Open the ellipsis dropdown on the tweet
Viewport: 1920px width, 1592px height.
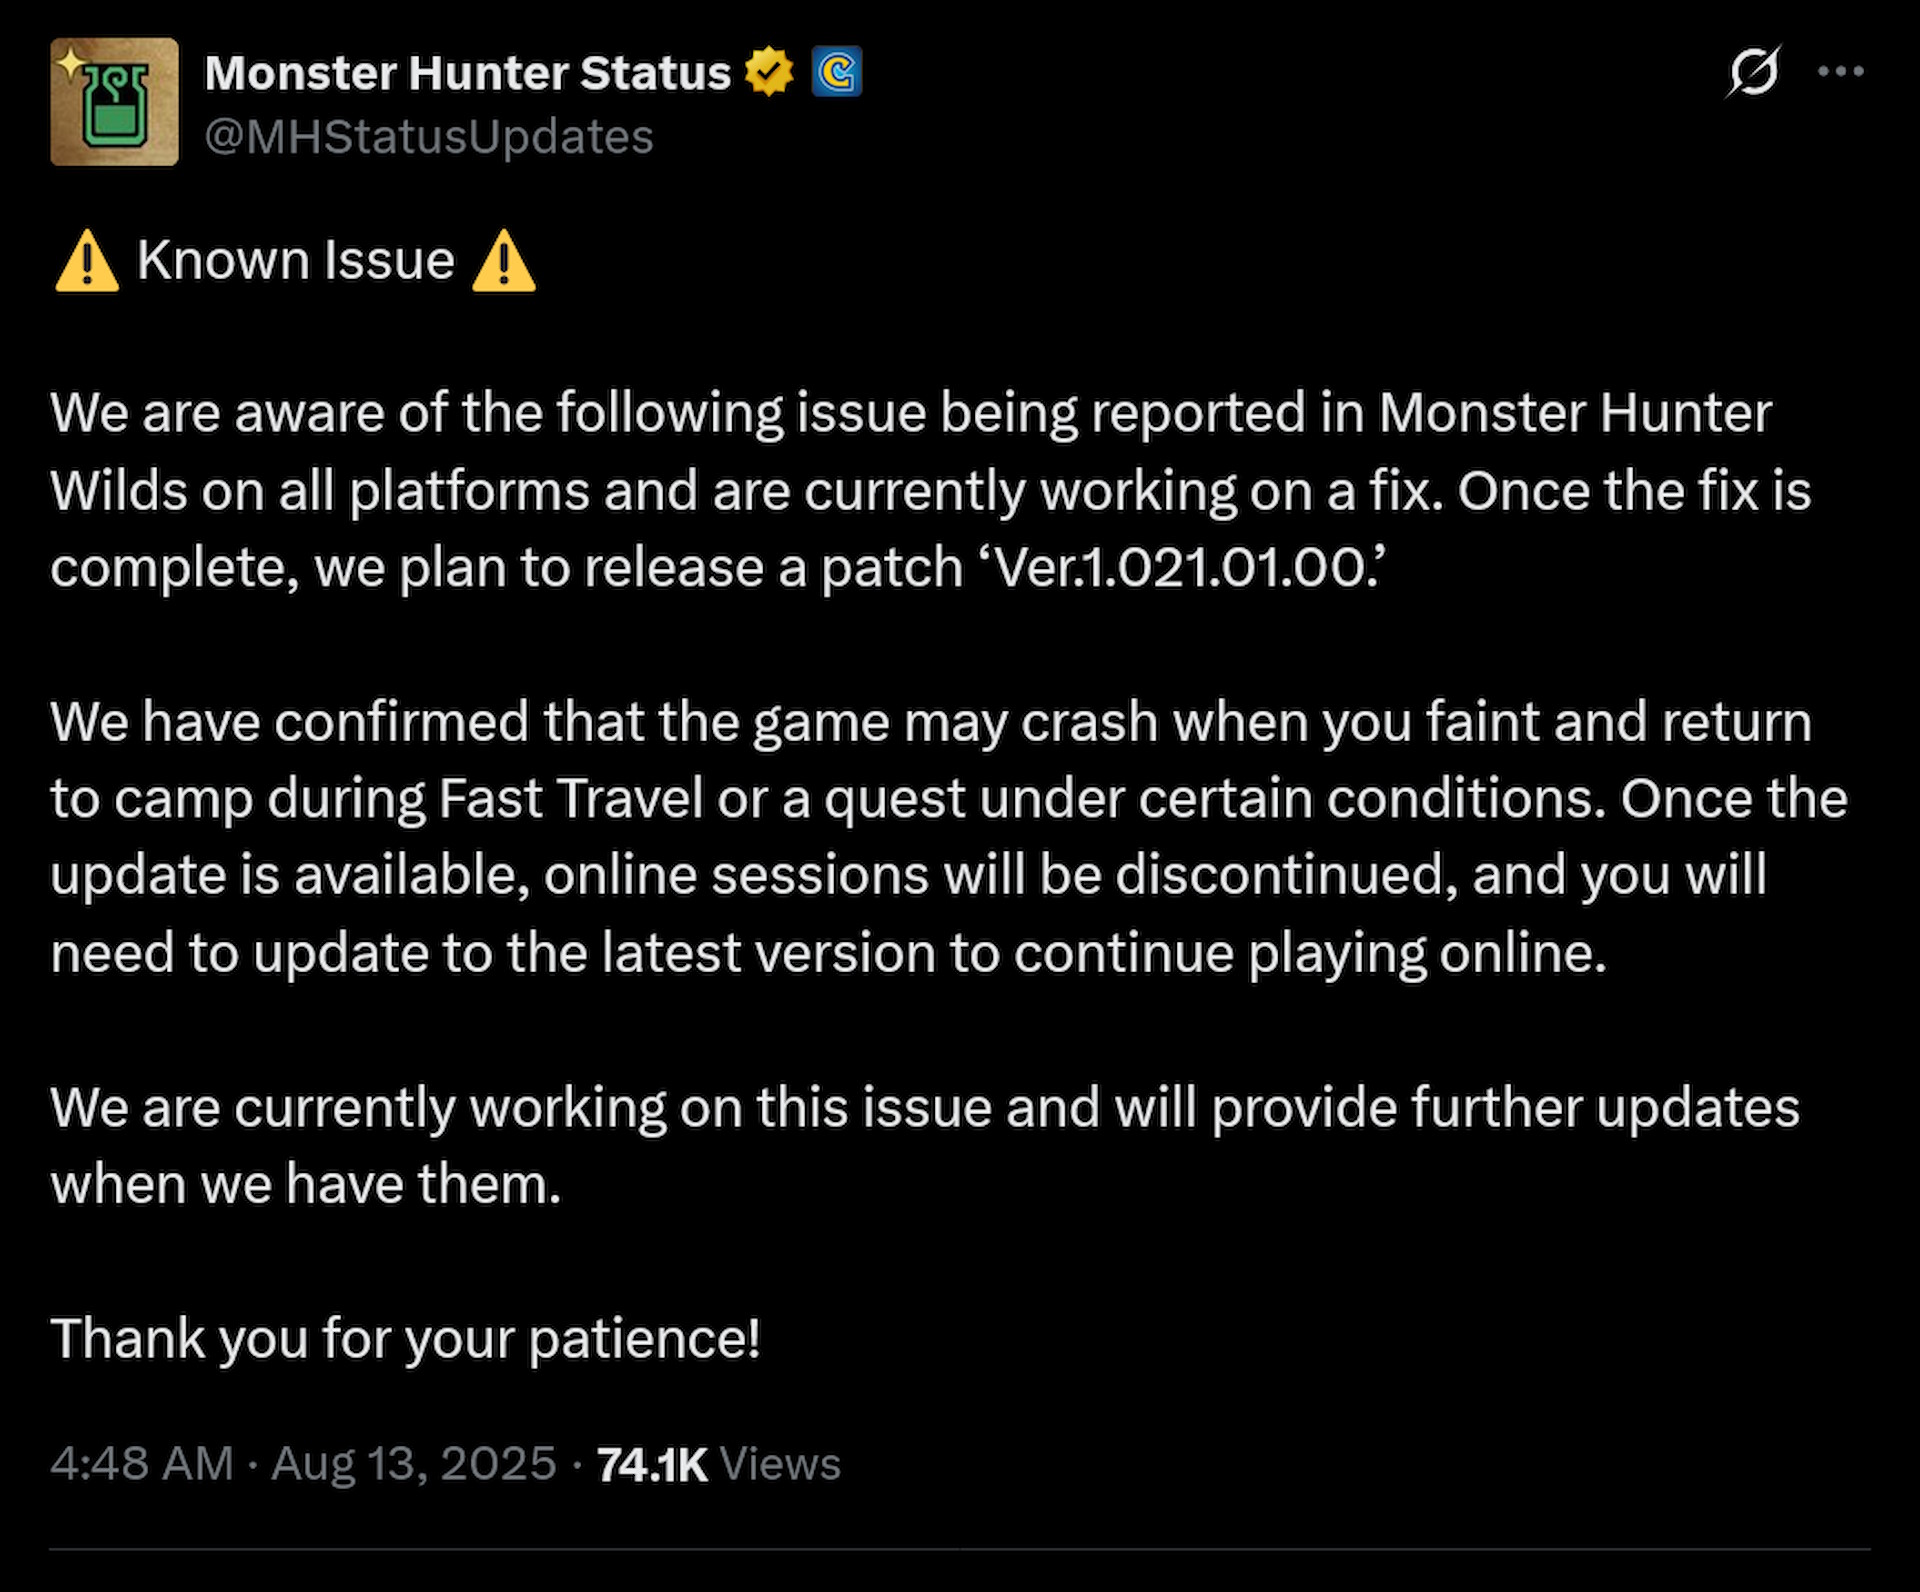click(x=1840, y=70)
